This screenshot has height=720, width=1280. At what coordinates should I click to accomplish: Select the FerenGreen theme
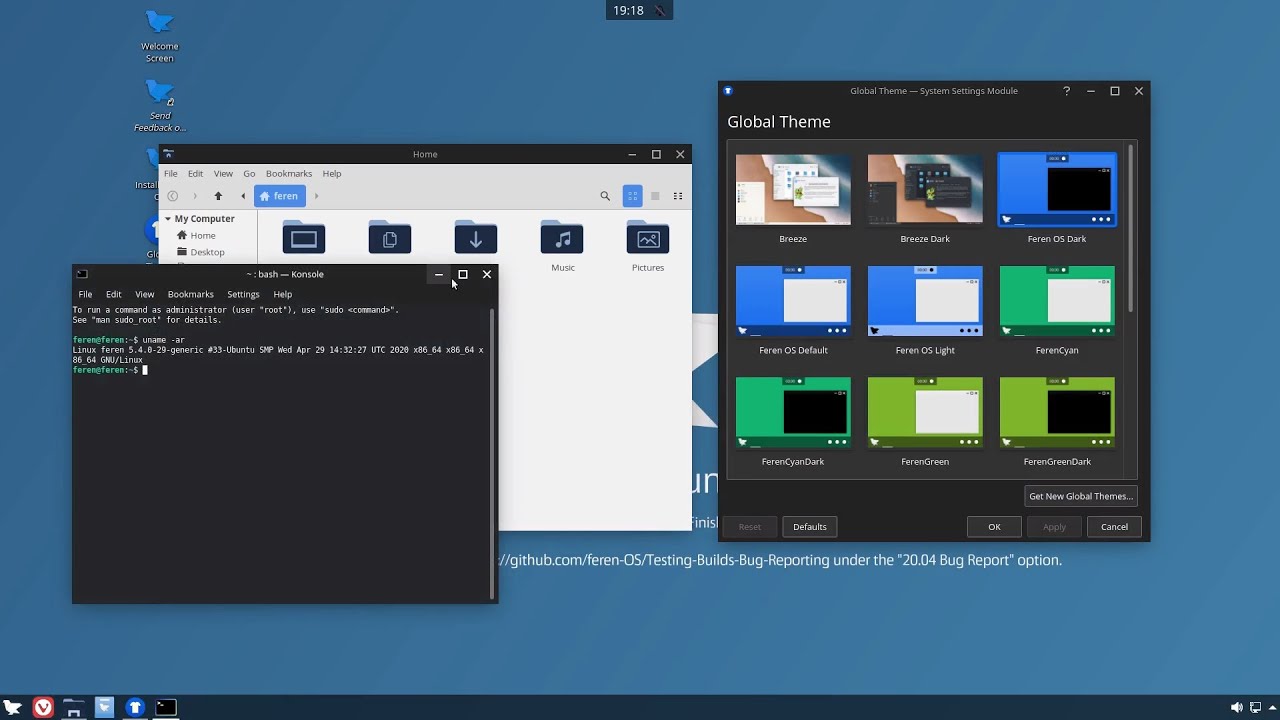click(925, 421)
